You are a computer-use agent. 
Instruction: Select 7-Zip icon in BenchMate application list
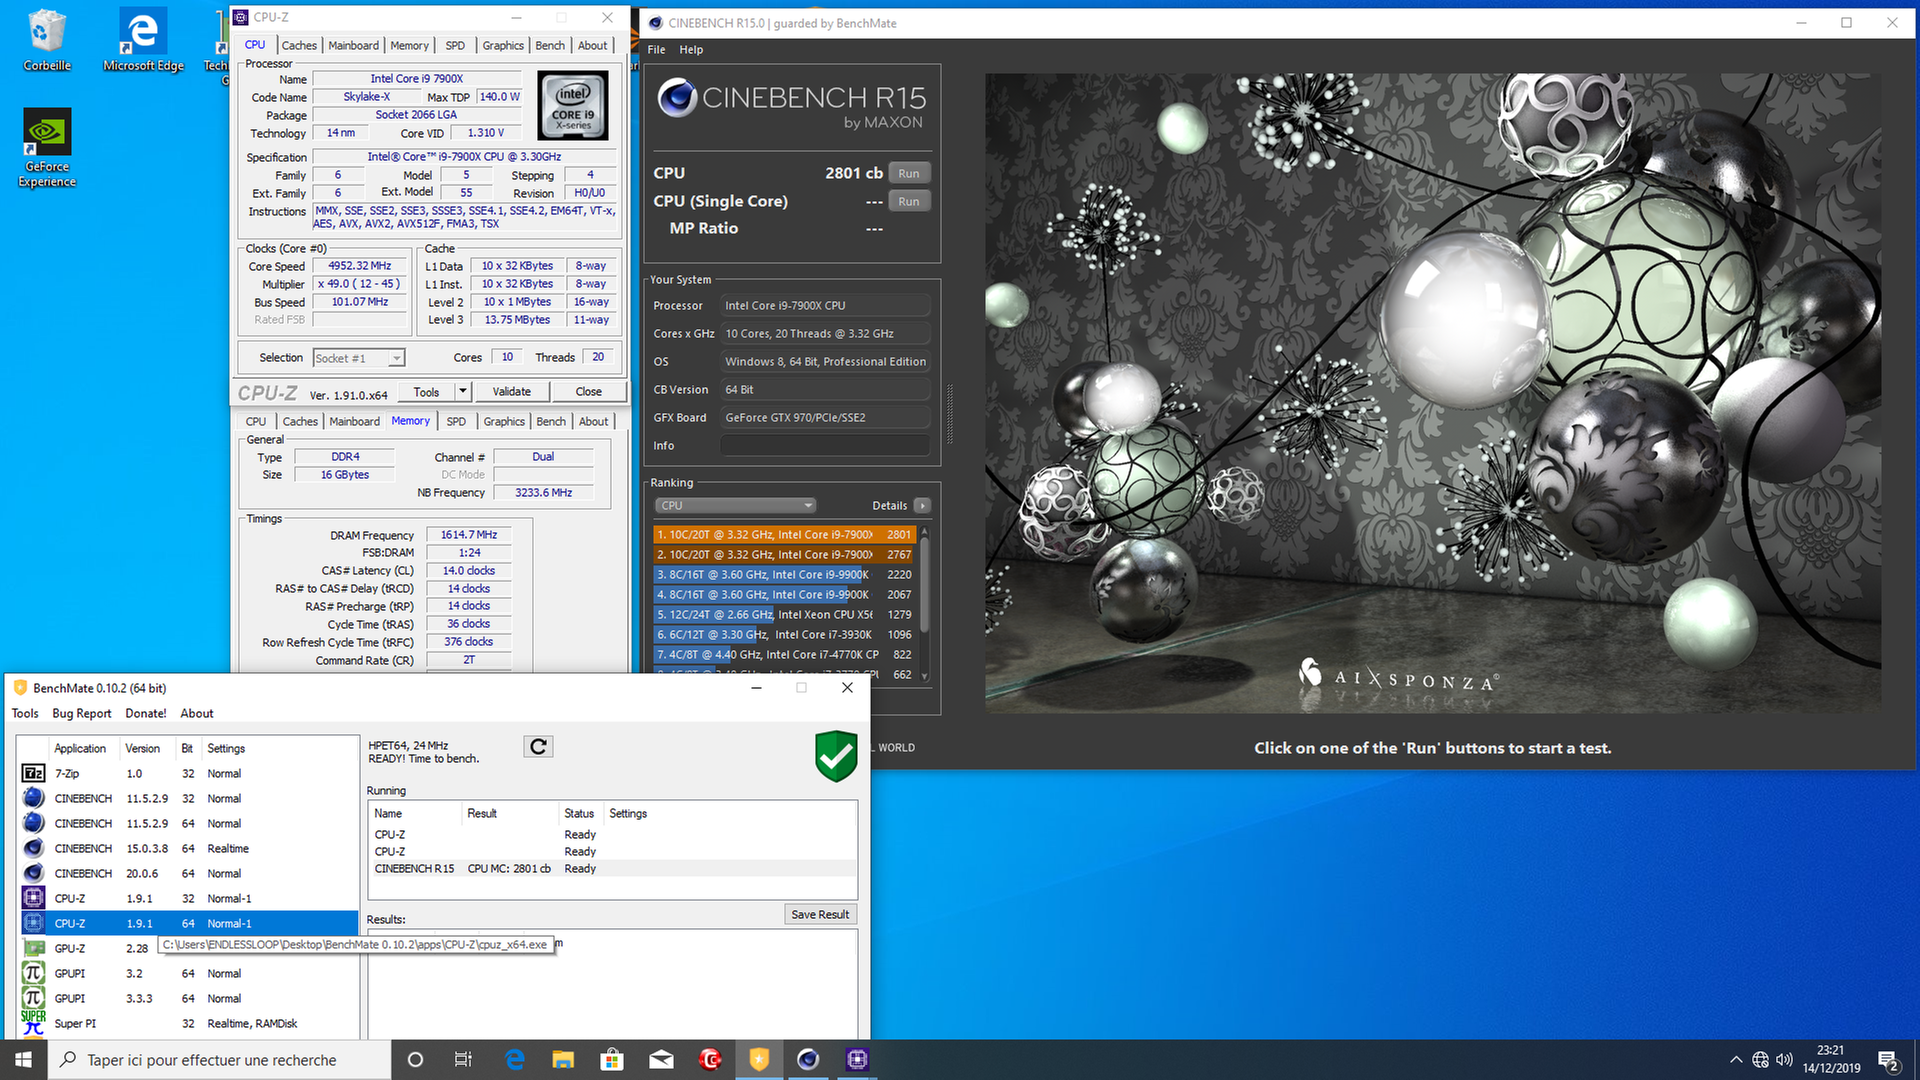pyautogui.click(x=33, y=773)
